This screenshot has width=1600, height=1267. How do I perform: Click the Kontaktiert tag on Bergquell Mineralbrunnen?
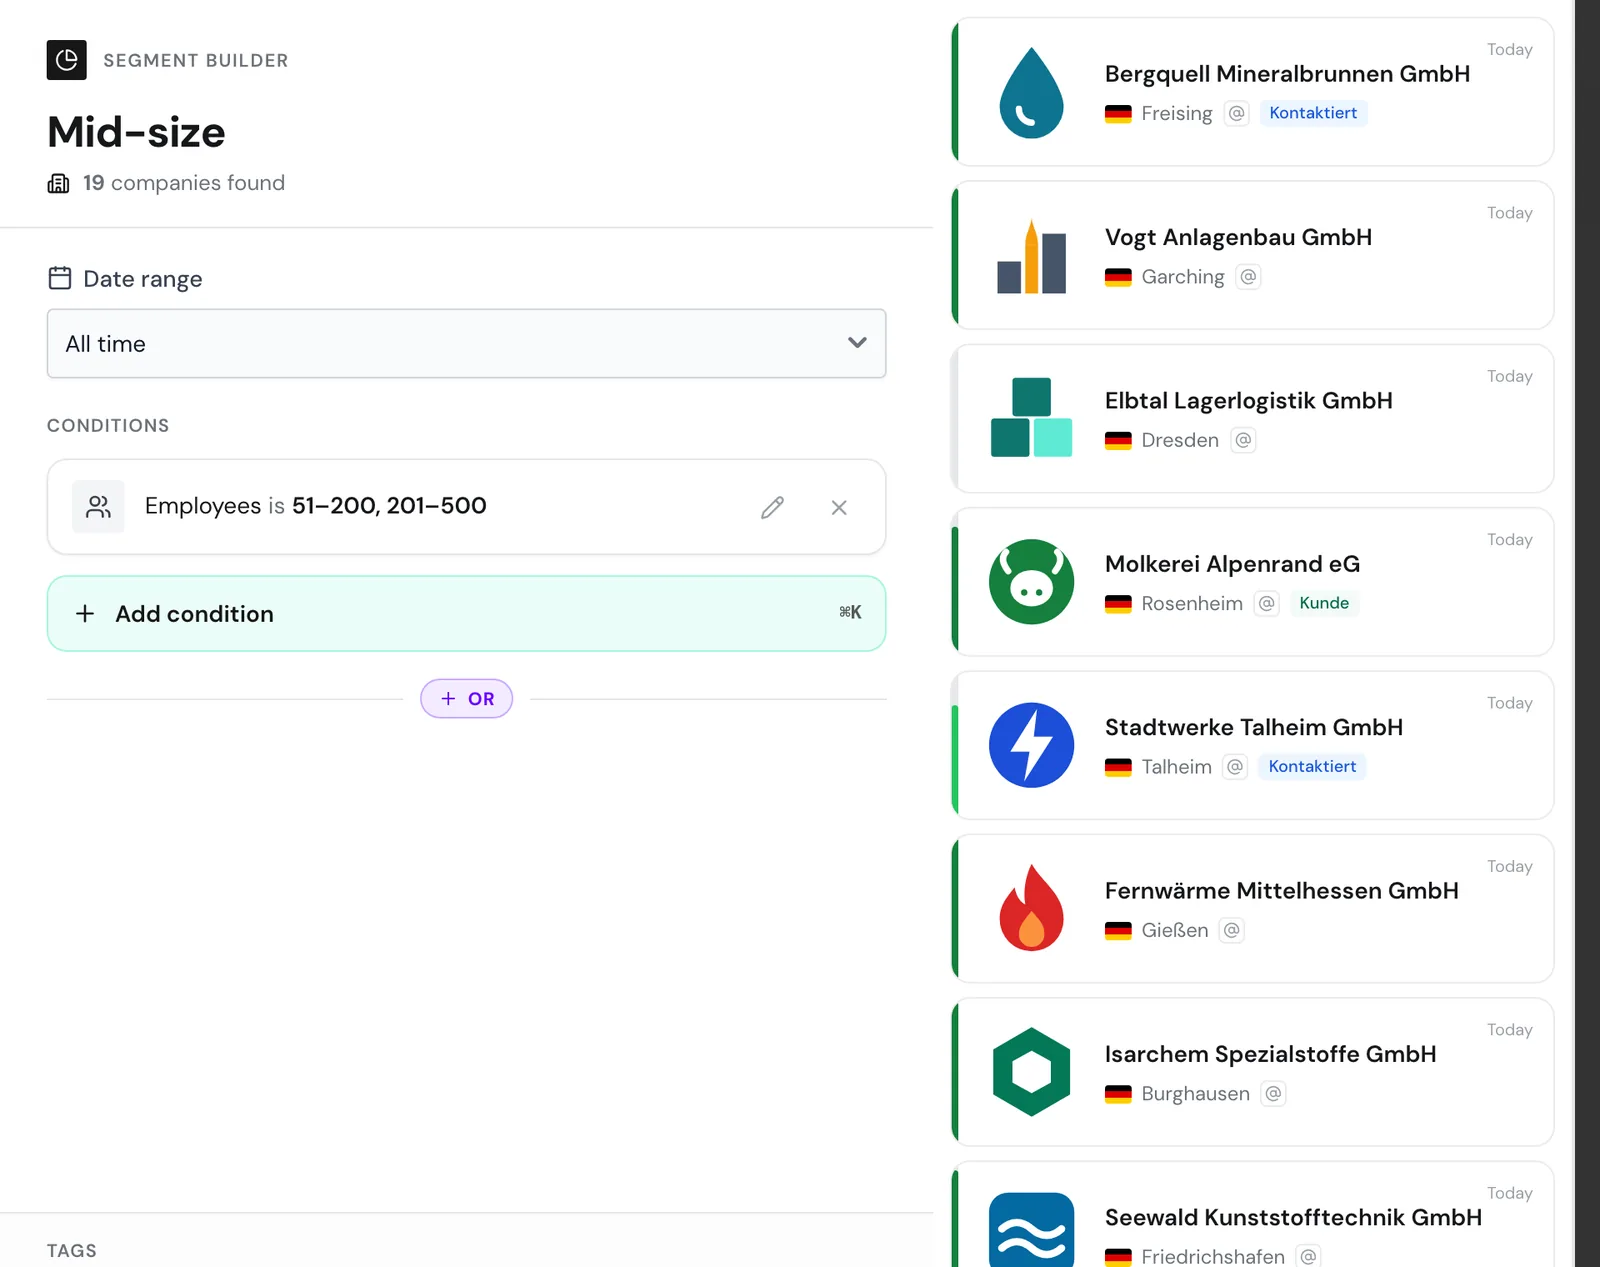tap(1313, 113)
